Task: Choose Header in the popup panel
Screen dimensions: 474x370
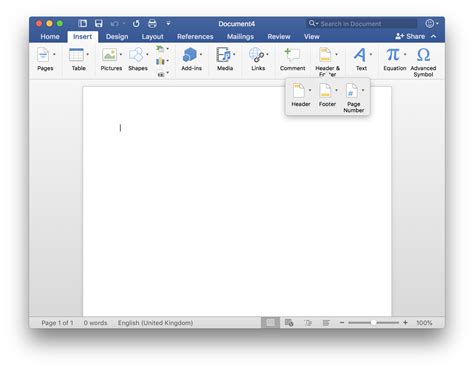Action: click(x=299, y=91)
